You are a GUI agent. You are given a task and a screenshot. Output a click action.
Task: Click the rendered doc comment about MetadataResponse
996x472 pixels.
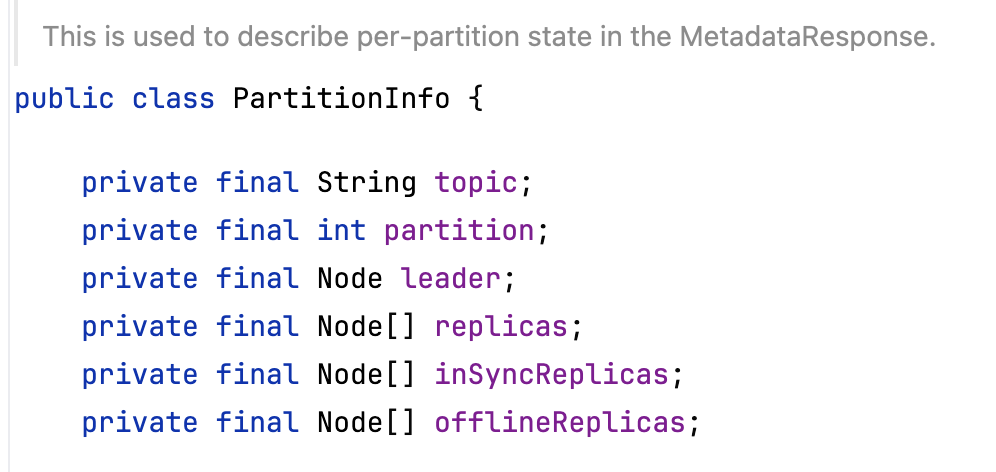489,38
